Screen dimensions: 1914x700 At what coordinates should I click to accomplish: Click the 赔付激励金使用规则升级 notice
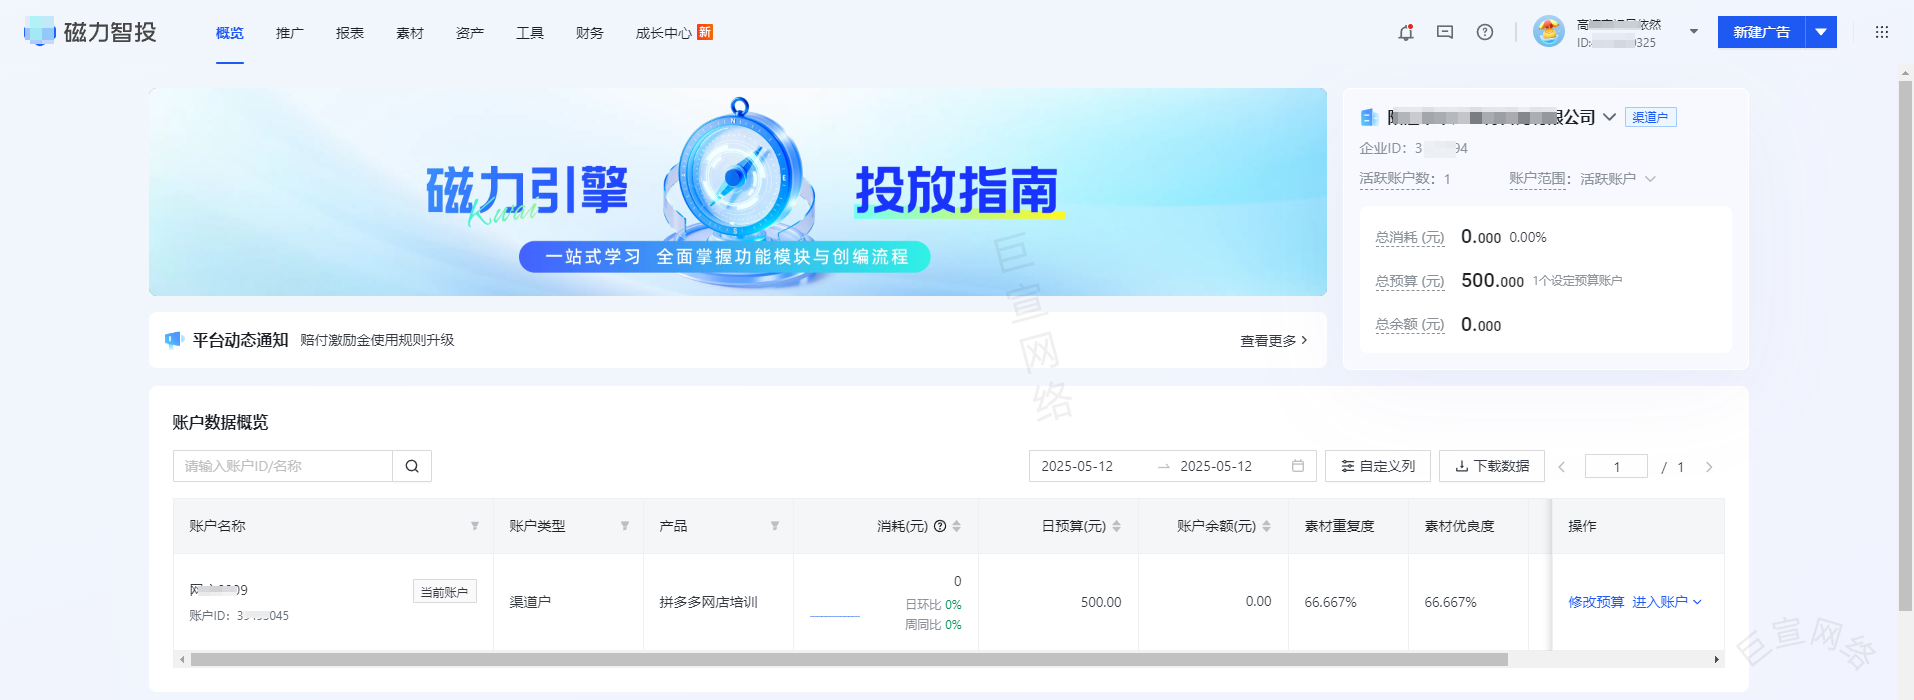point(377,340)
